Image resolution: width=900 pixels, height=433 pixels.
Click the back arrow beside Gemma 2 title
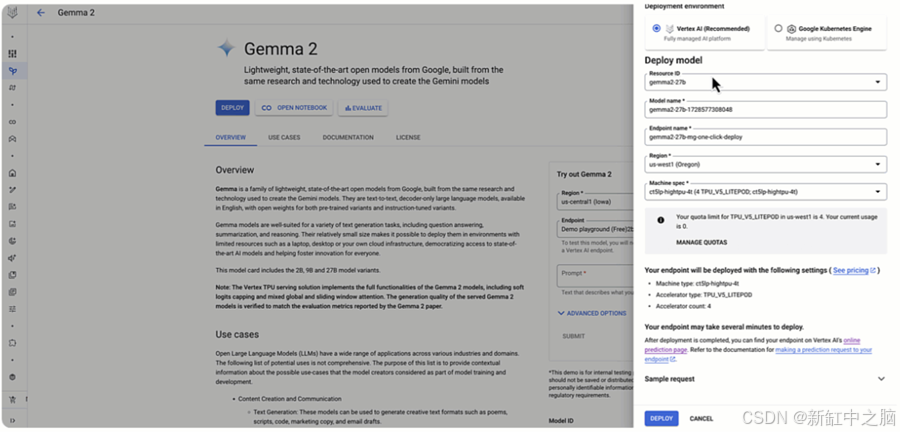(40, 13)
